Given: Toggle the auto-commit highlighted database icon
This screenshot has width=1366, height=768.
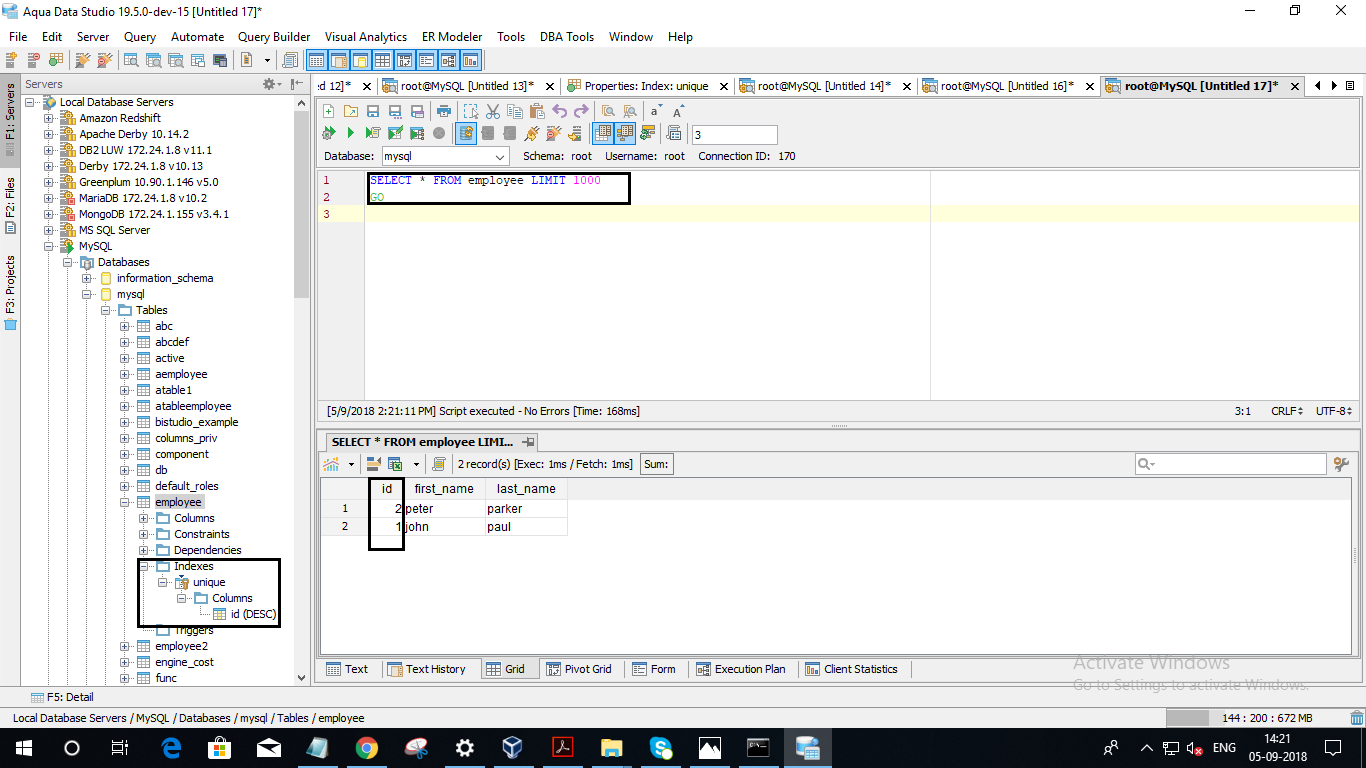Looking at the screenshot, I should click(466, 133).
